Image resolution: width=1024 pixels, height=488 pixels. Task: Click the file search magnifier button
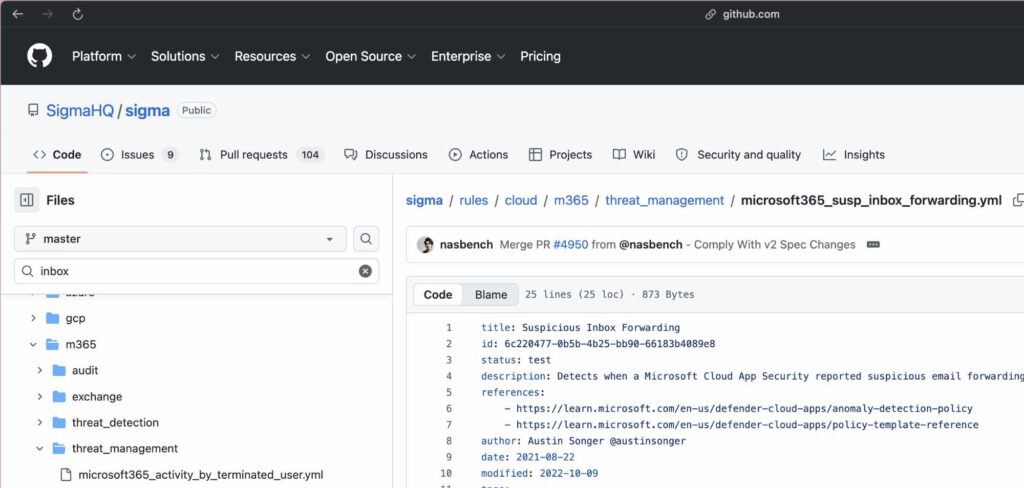[x=367, y=239]
